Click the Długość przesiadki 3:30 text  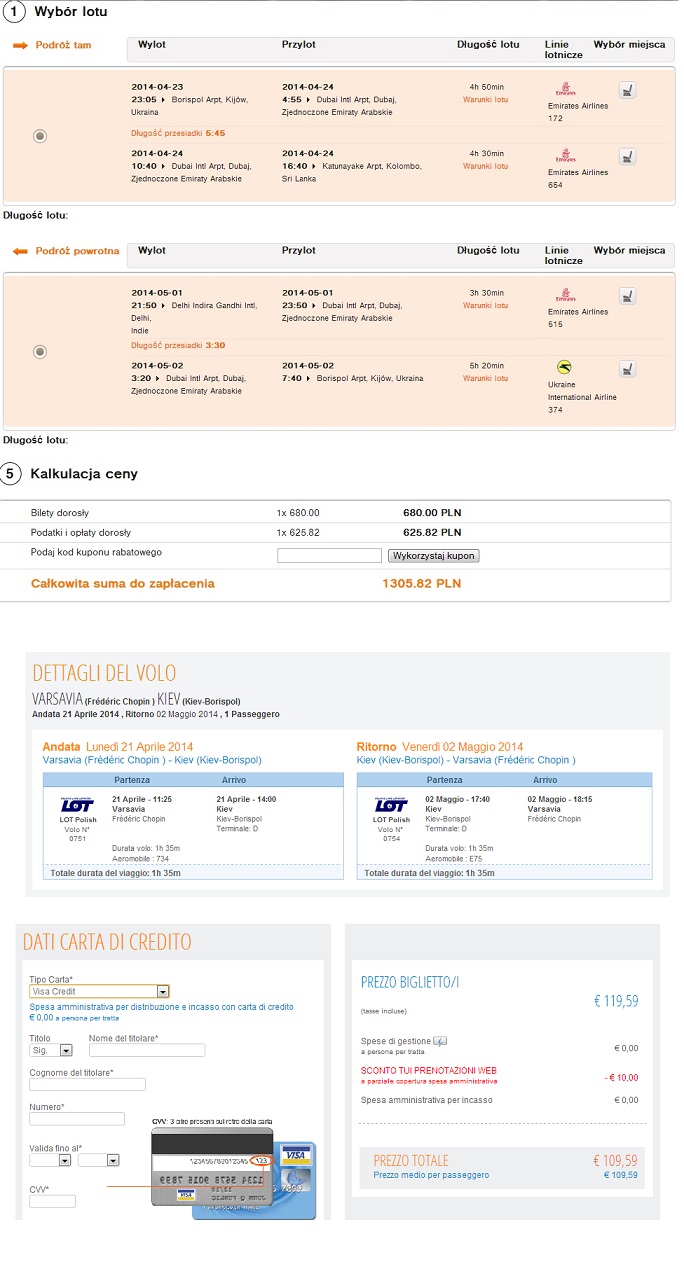click(178, 345)
